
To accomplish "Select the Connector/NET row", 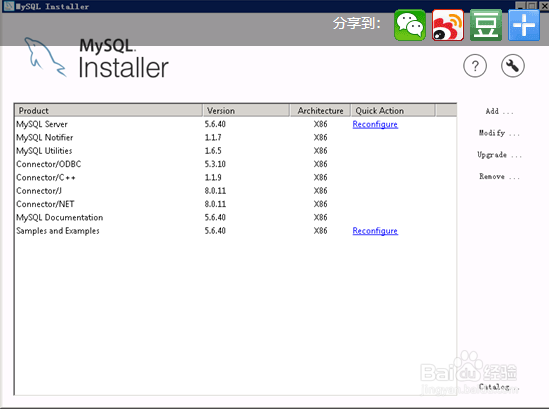I will click(x=235, y=204).
